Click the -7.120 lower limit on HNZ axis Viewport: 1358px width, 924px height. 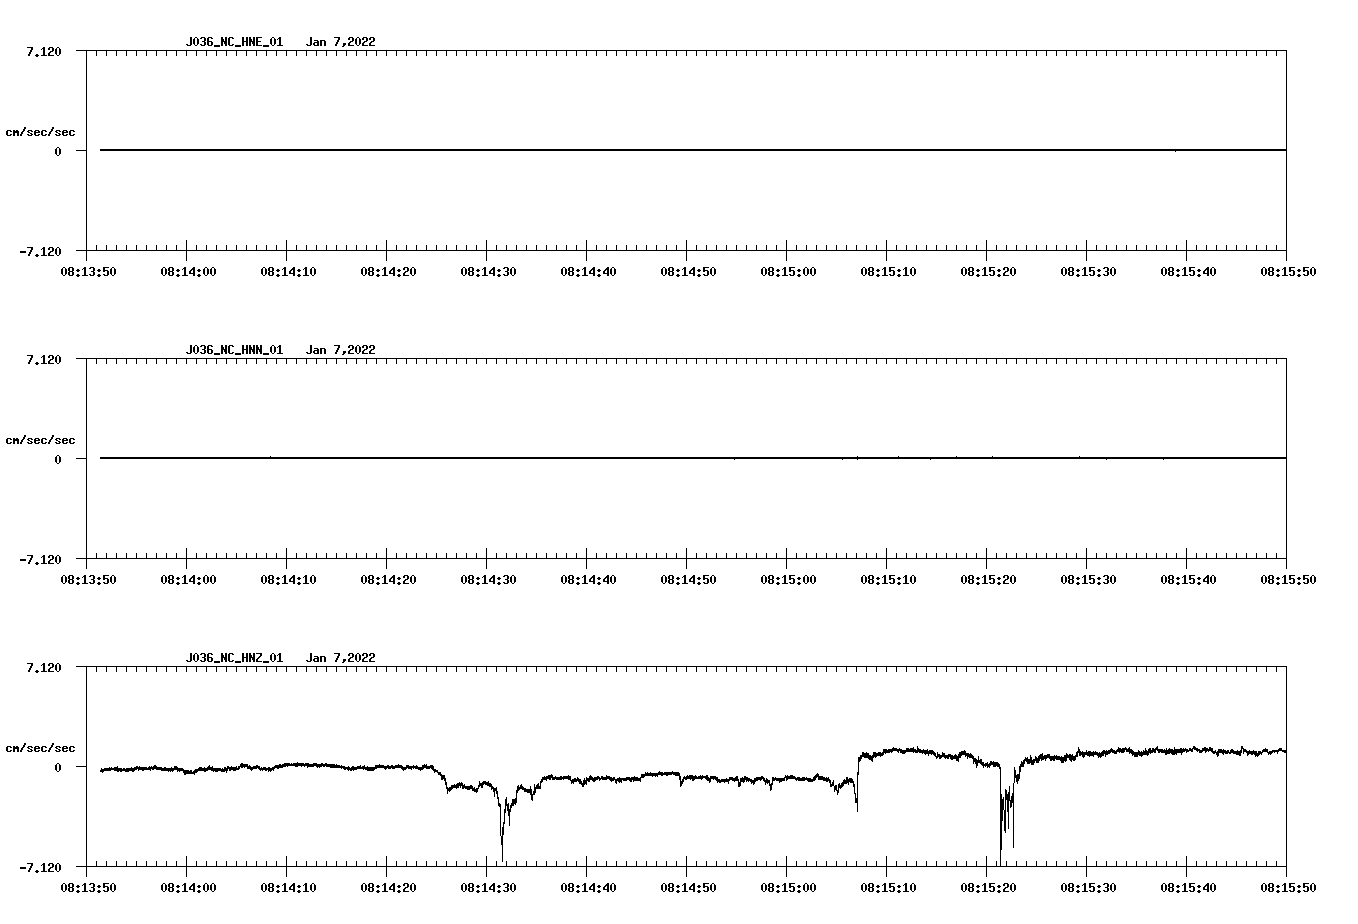[40, 867]
